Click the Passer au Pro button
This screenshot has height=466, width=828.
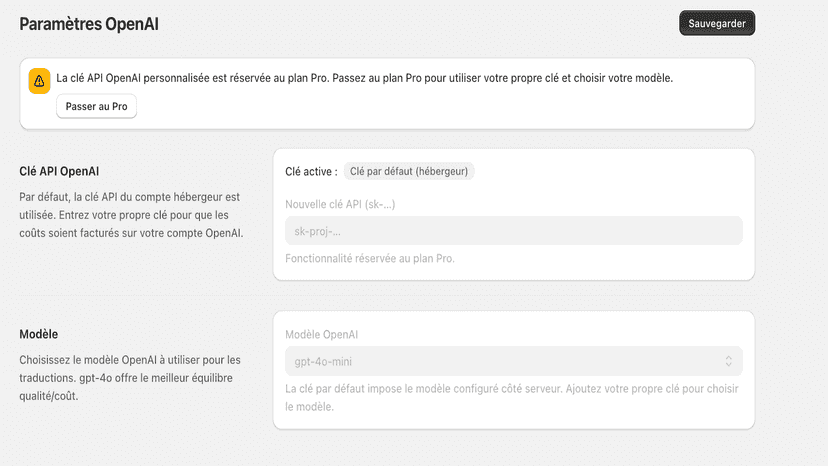pos(96,106)
